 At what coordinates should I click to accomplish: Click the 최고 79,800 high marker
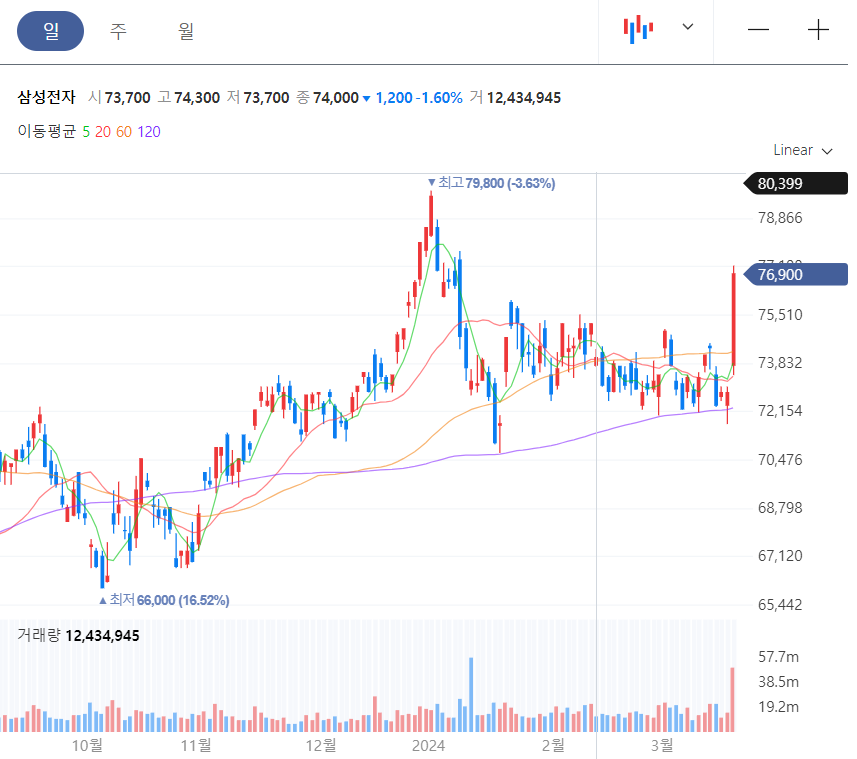[491, 183]
